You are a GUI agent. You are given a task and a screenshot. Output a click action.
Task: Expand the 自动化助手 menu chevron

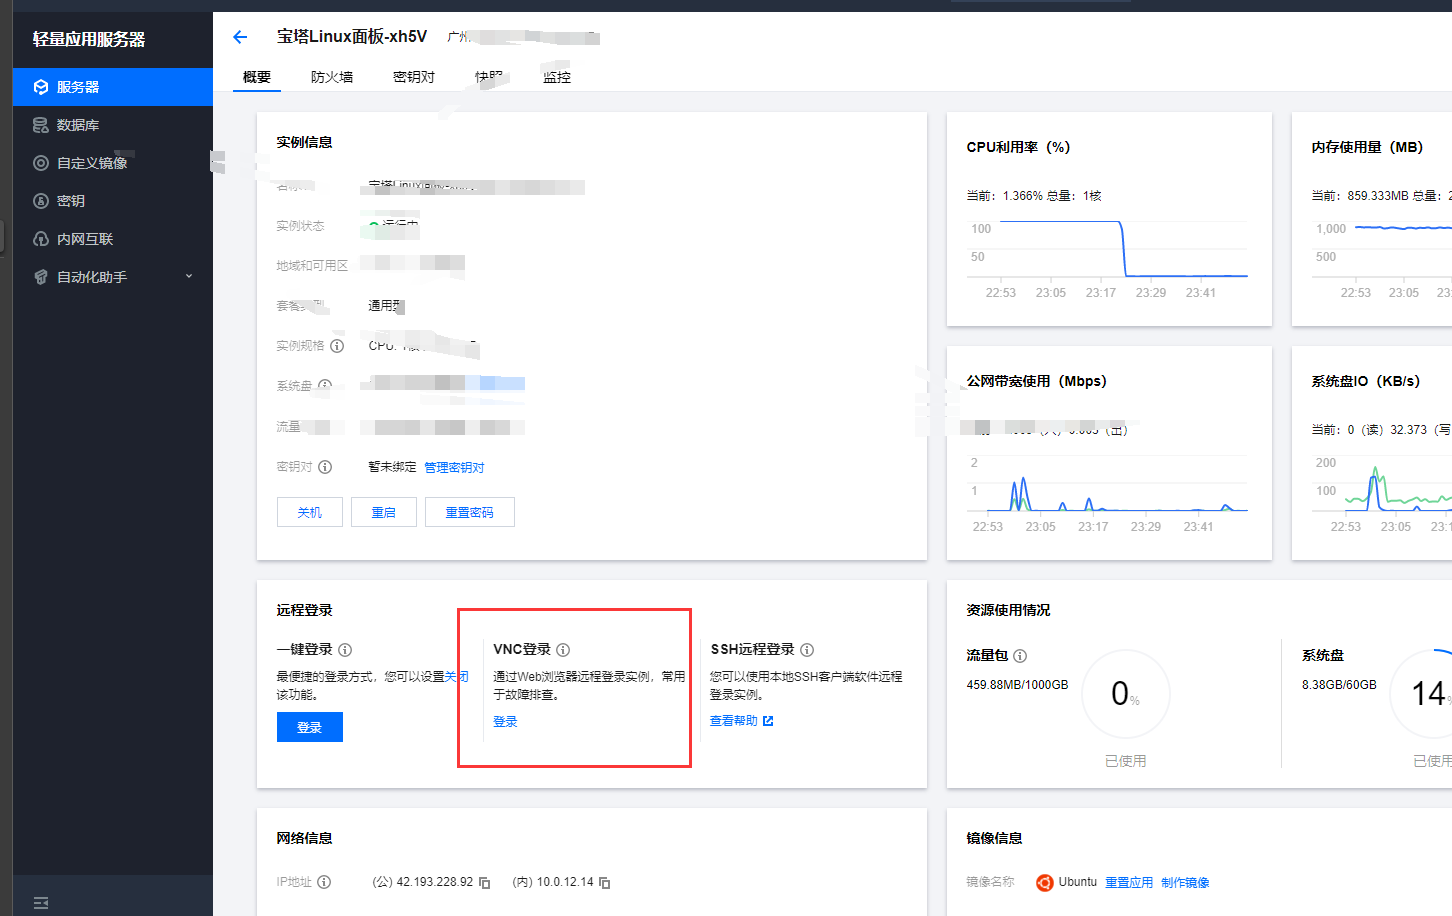tap(189, 277)
